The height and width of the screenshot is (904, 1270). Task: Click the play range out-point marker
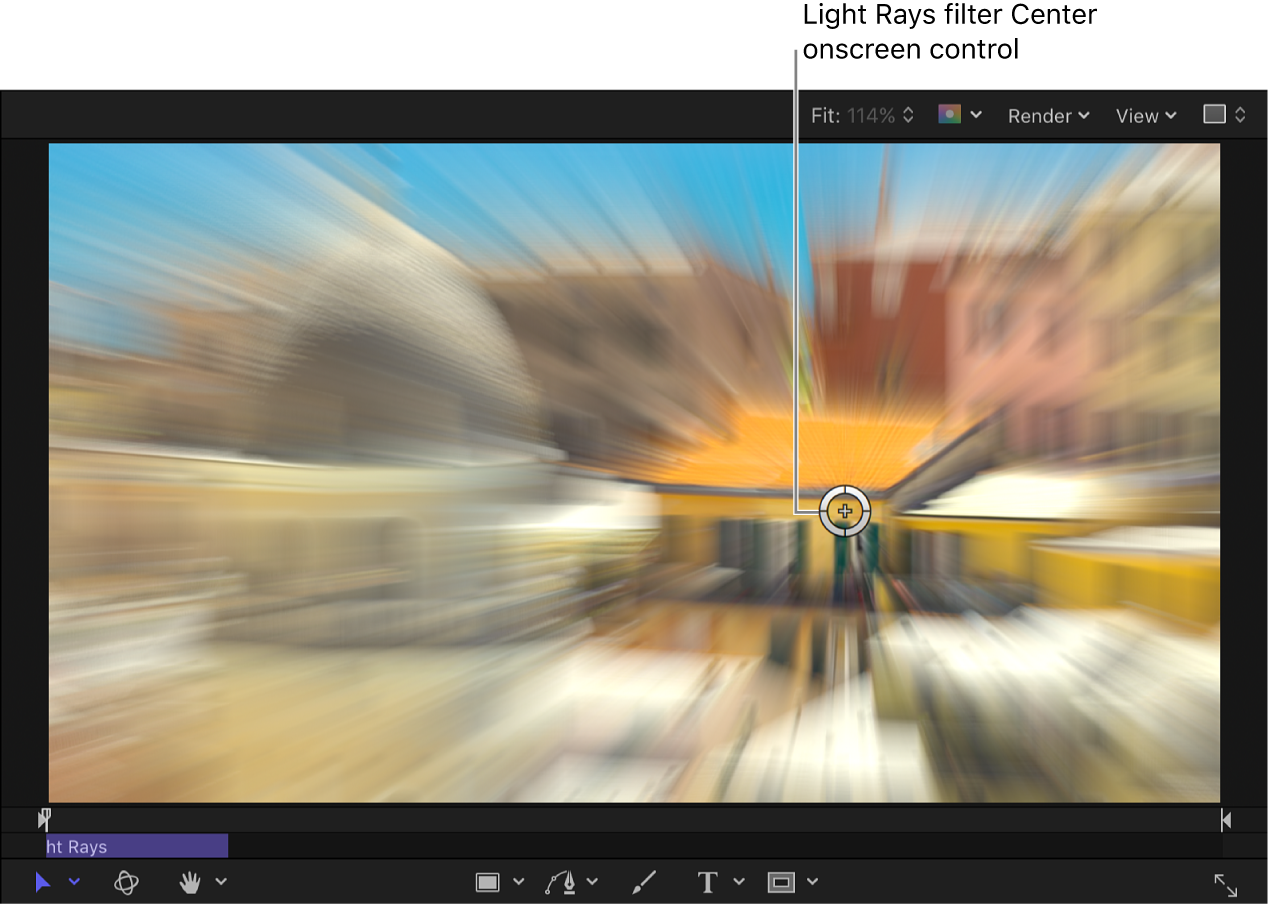pos(1226,819)
